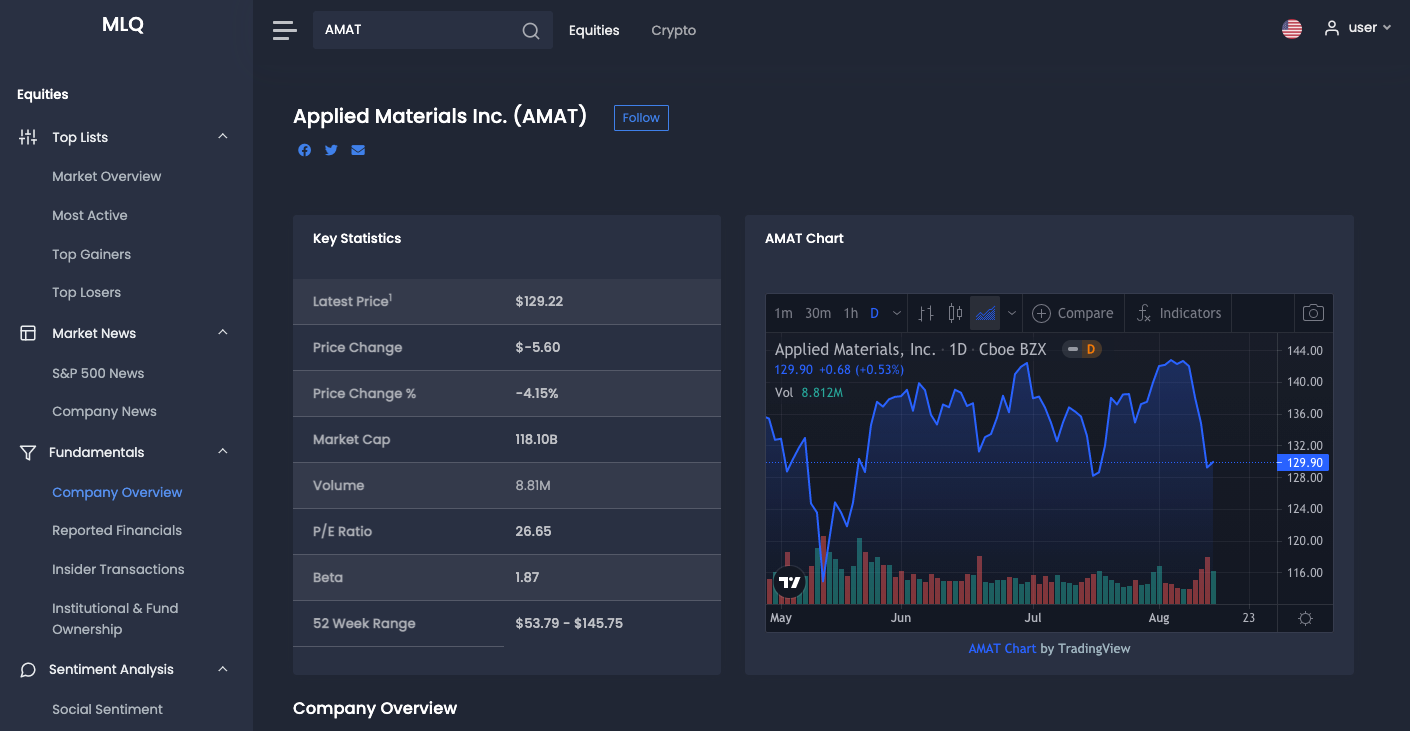
Task: Switch to the Crypto tab
Action: 673,30
